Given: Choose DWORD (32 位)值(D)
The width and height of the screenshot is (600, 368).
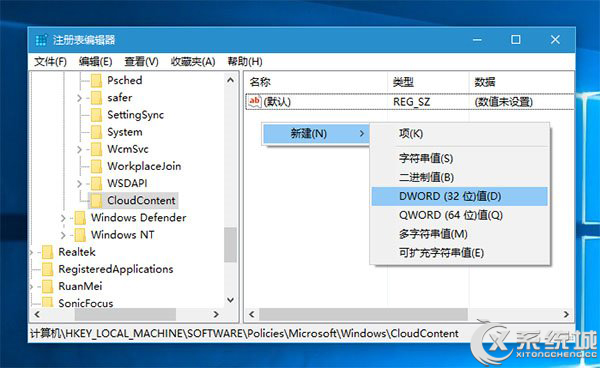Looking at the screenshot, I should click(x=460, y=196).
